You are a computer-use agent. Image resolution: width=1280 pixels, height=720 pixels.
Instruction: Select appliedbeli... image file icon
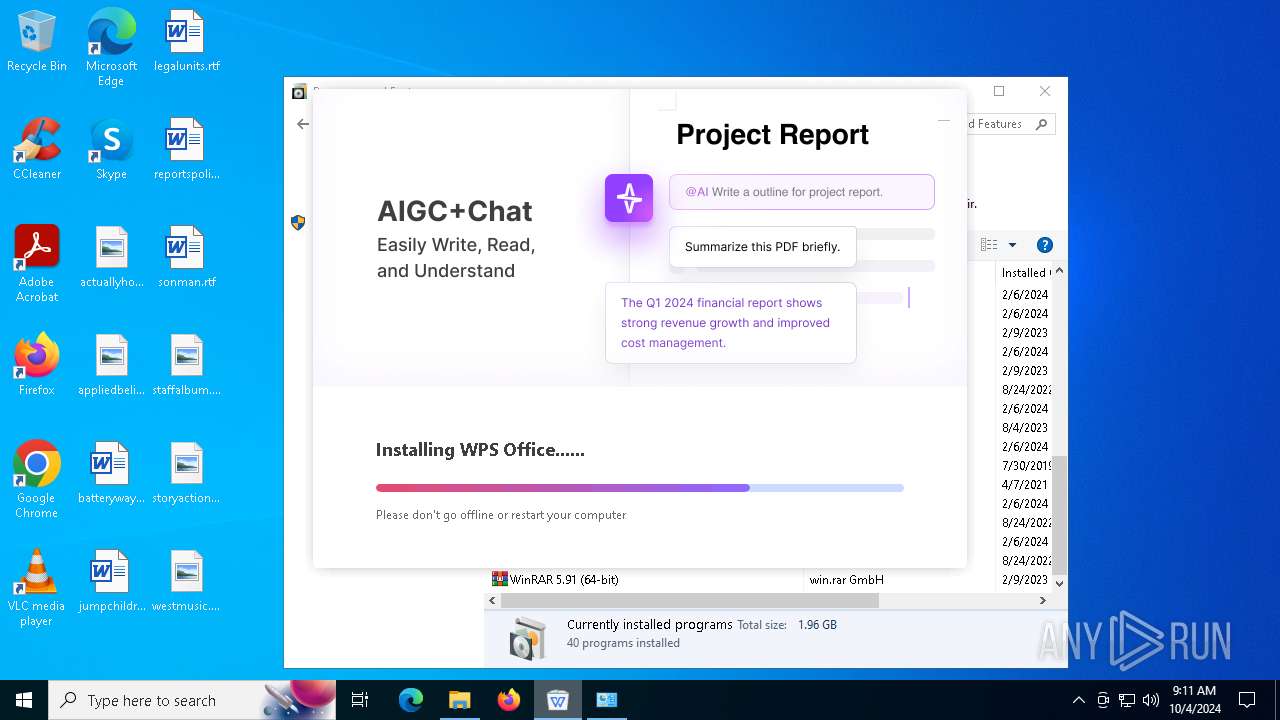point(111,365)
